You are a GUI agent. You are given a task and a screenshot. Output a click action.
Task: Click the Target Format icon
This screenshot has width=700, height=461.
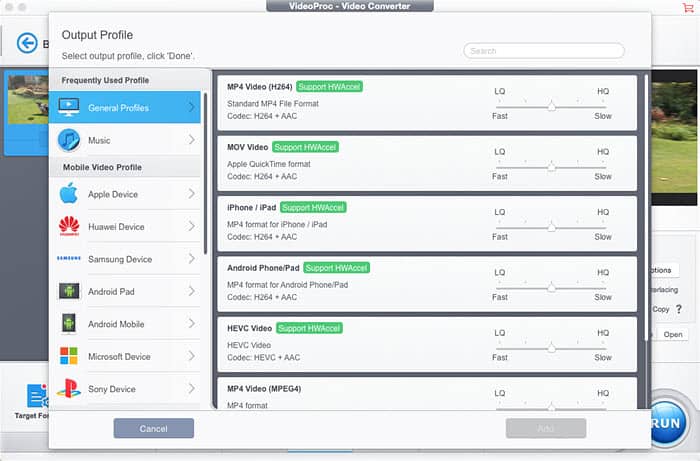coord(38,396)
